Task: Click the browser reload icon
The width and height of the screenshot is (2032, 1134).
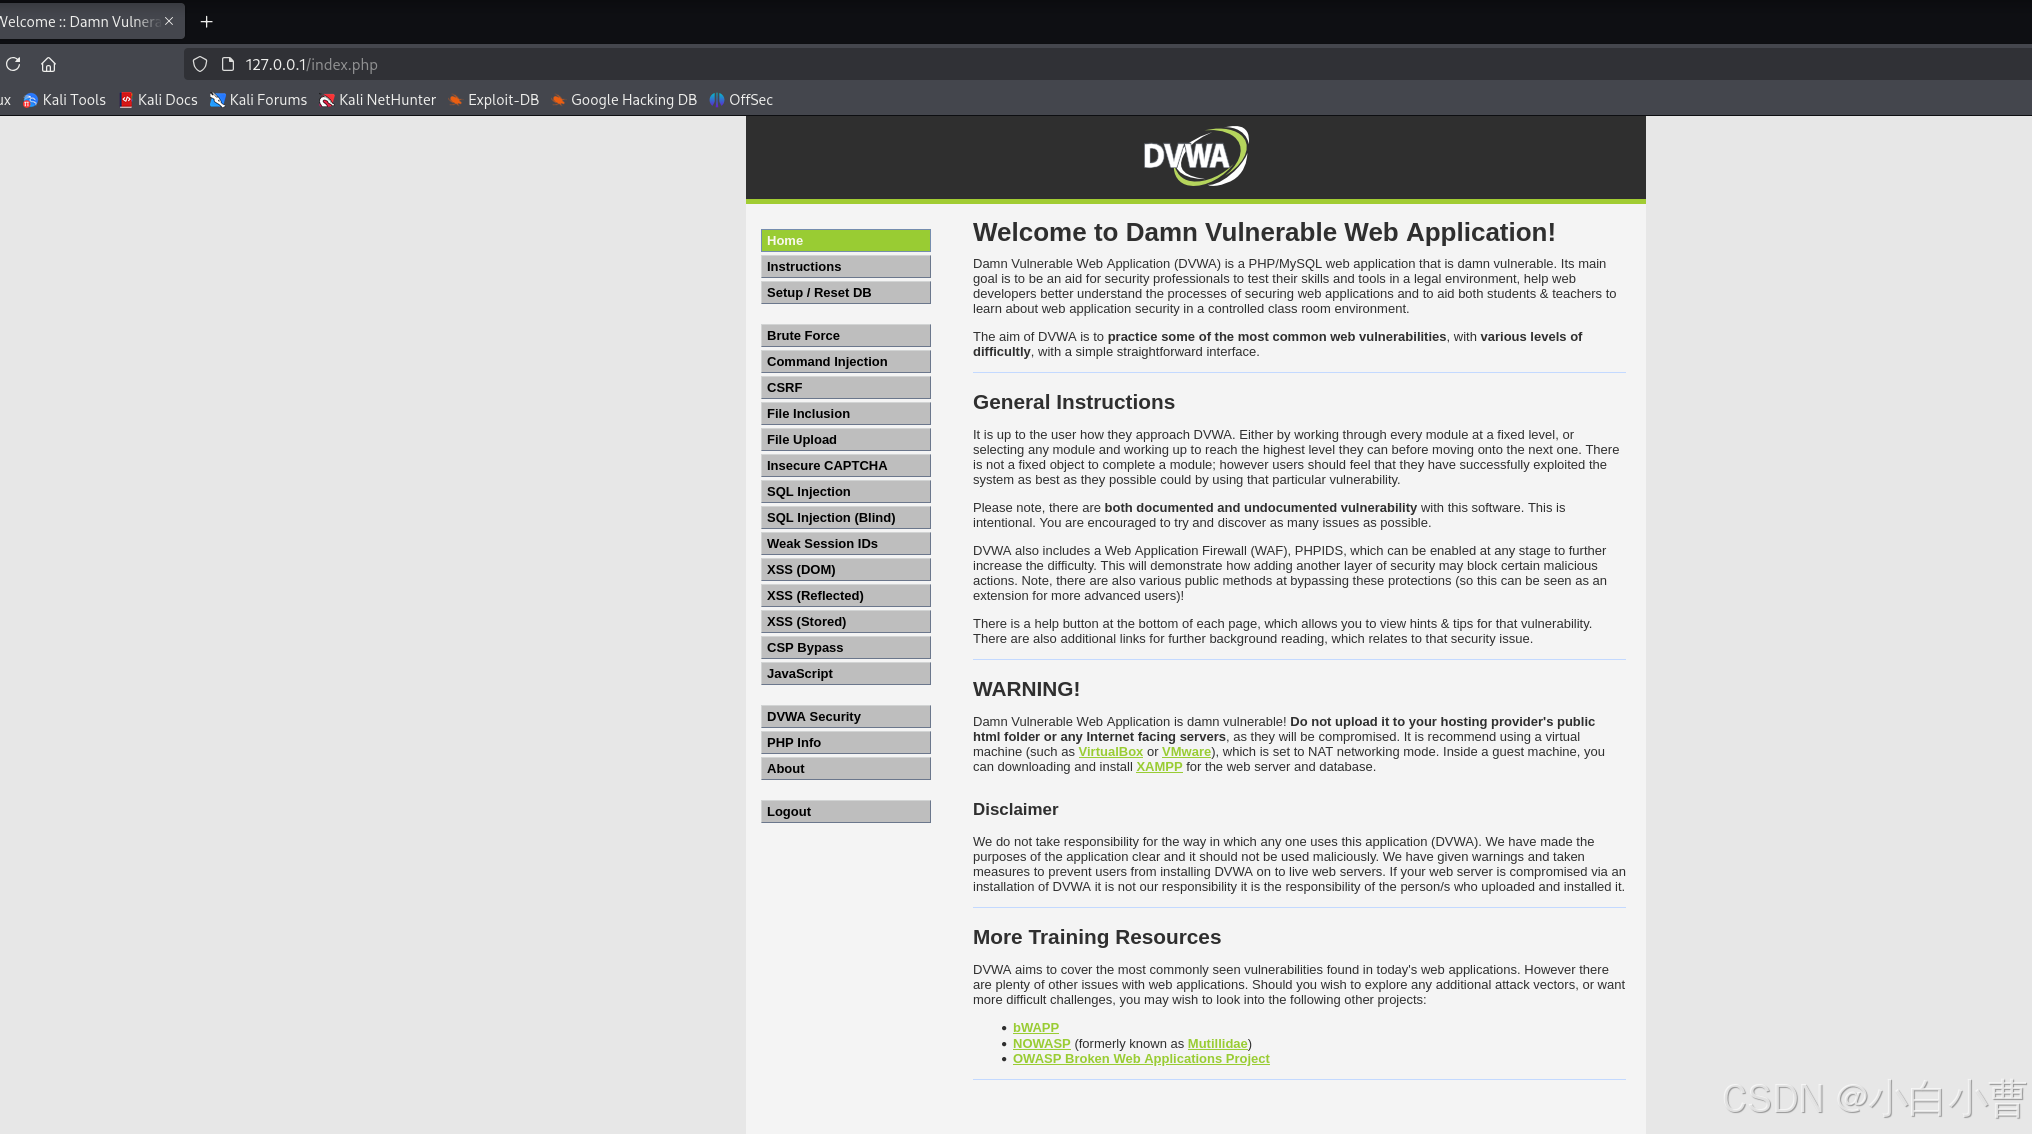Action: pyautogui.click(x=13, y=64)
